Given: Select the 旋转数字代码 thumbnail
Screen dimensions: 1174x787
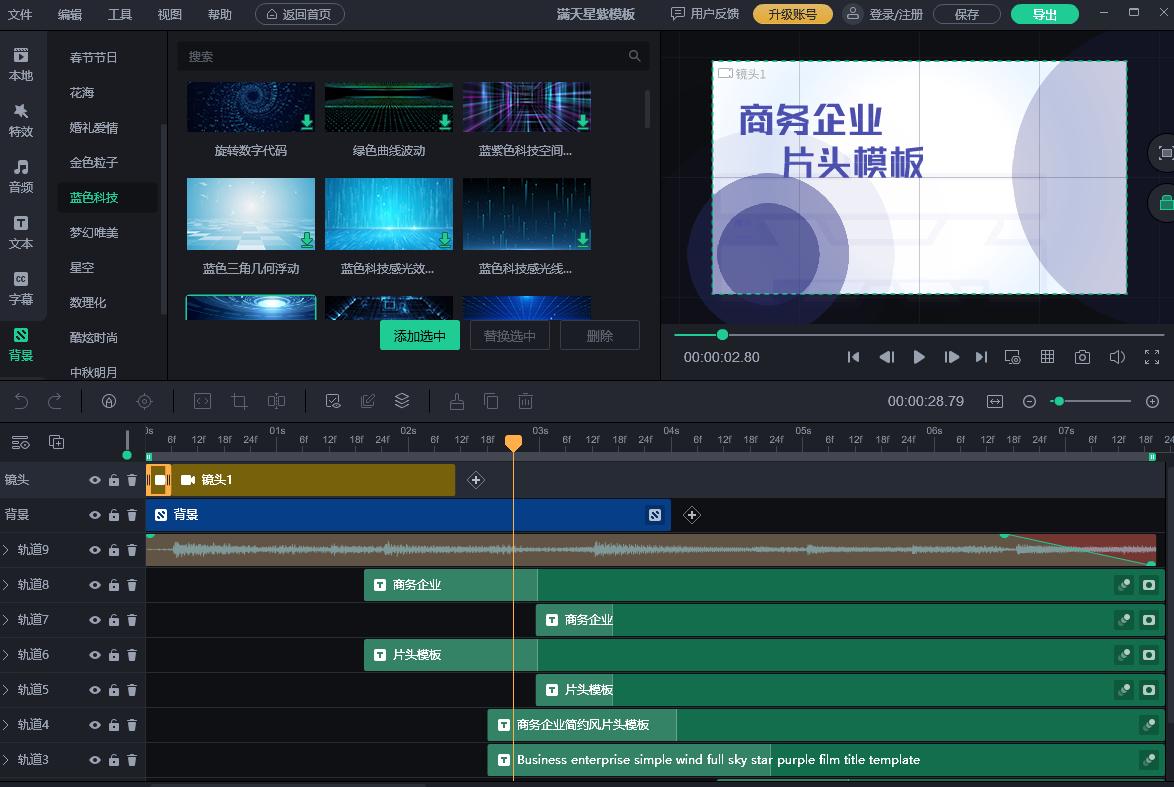Looking at the screenshot, I should [x=250, y=107].
